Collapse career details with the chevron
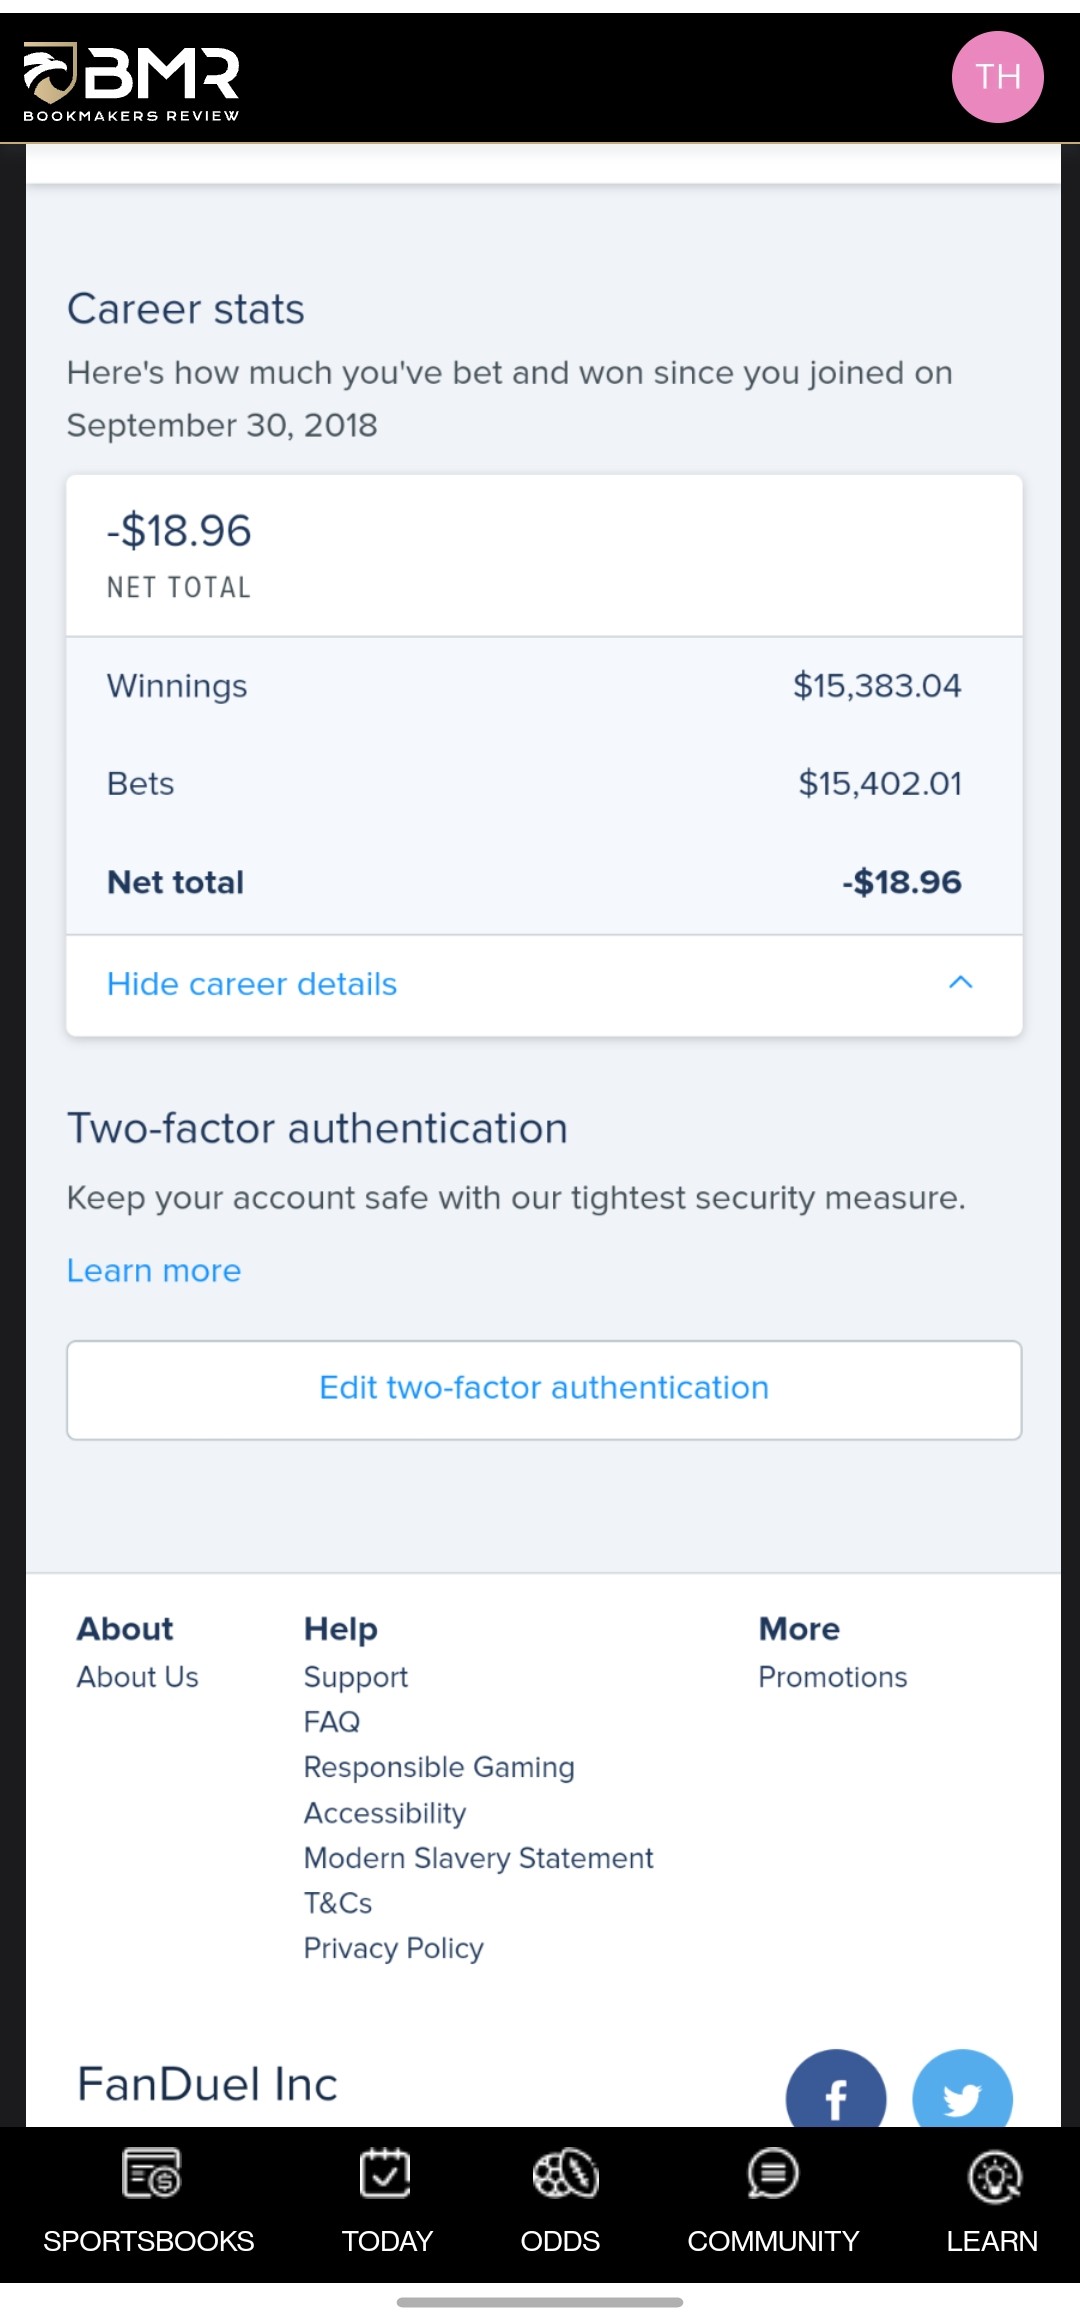Viewport: 1080px width, 2322px height. coord(962,983)
